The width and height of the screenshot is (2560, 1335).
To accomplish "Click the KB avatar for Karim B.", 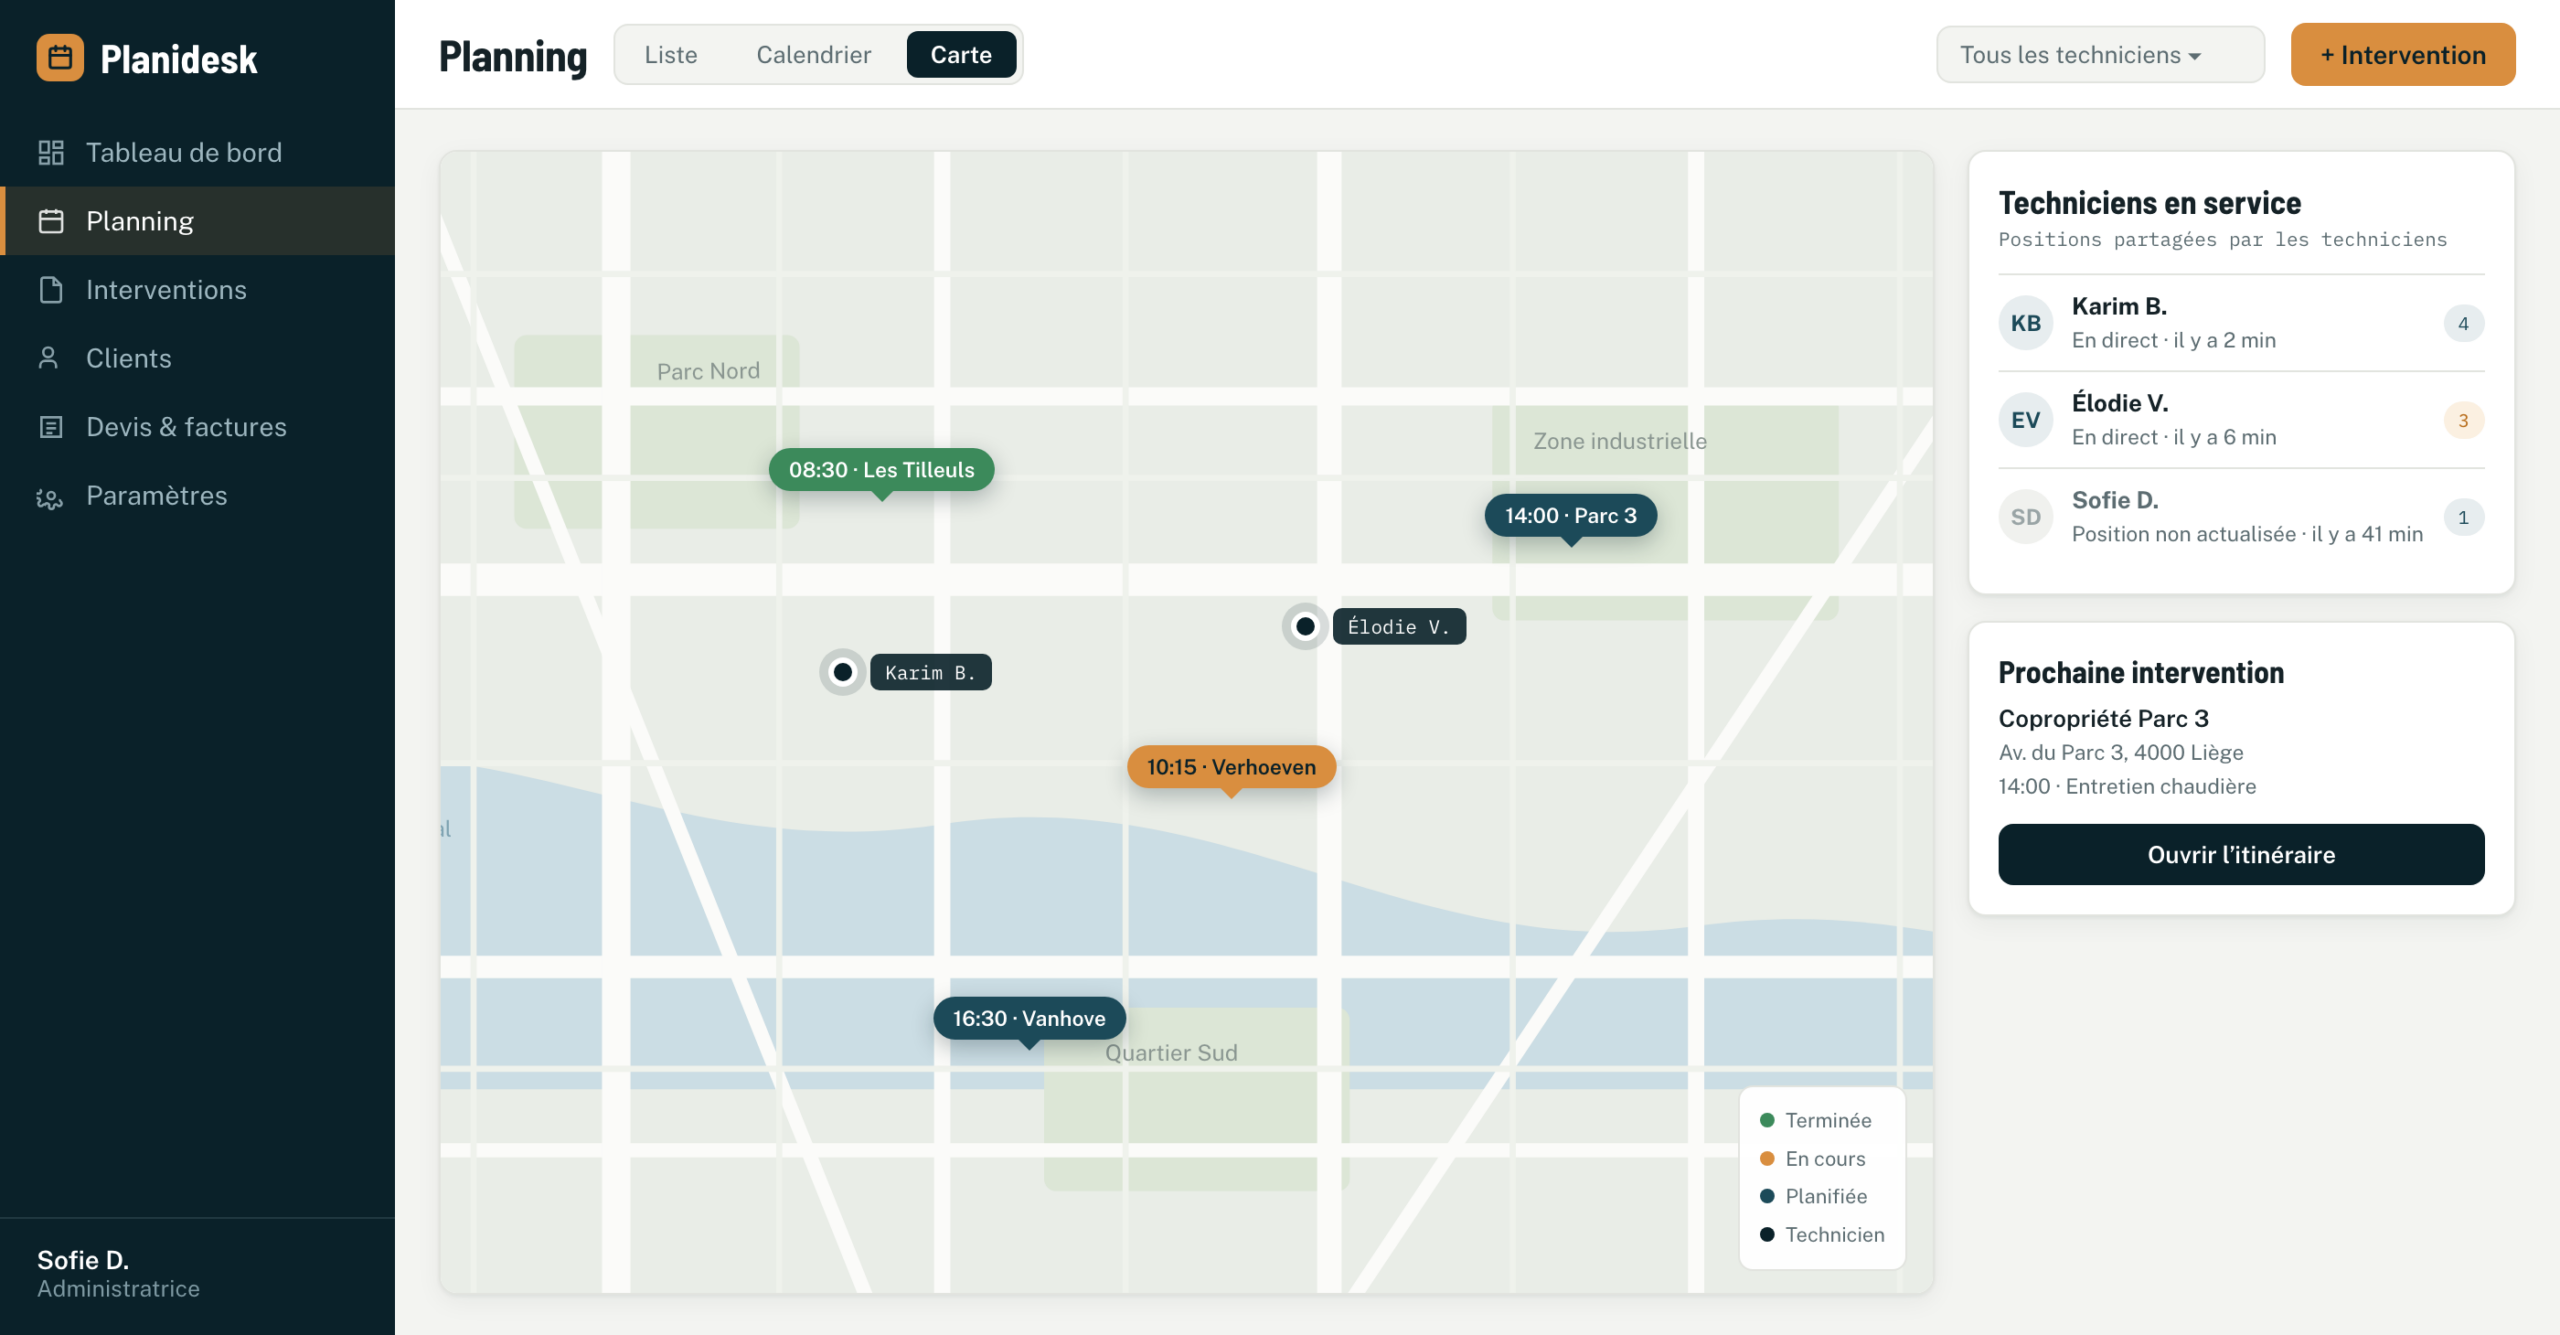I will click(2025, 323).
